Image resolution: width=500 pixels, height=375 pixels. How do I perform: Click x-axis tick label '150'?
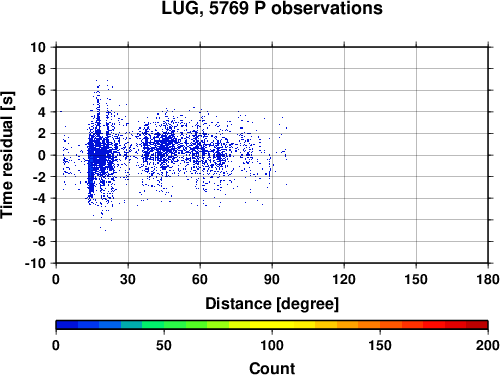pos(416,279)
